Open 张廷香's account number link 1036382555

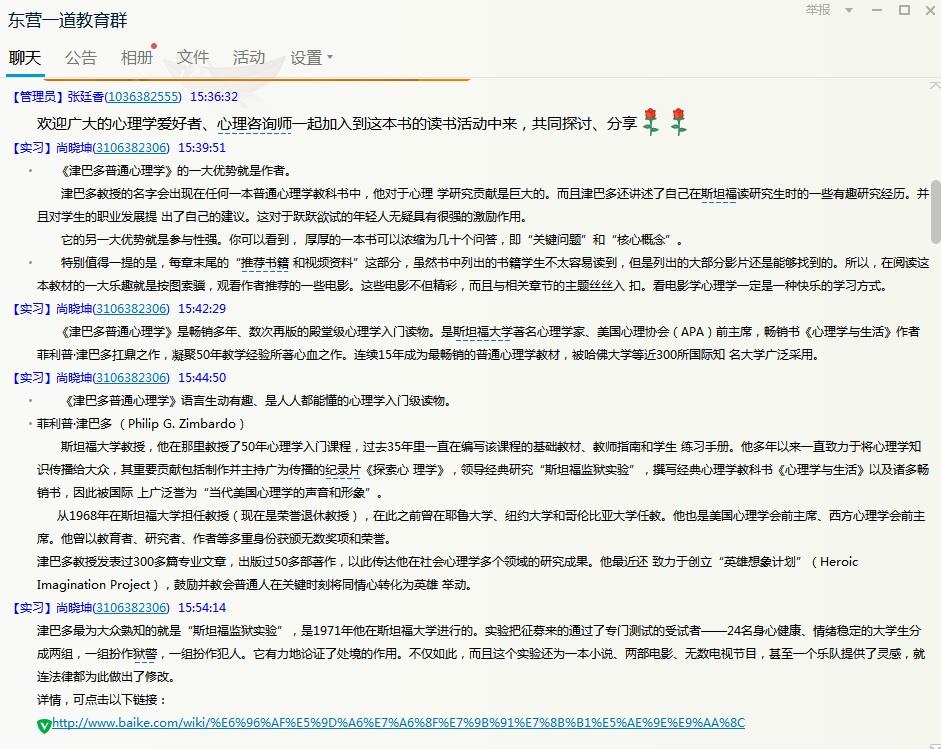[143, 97]
